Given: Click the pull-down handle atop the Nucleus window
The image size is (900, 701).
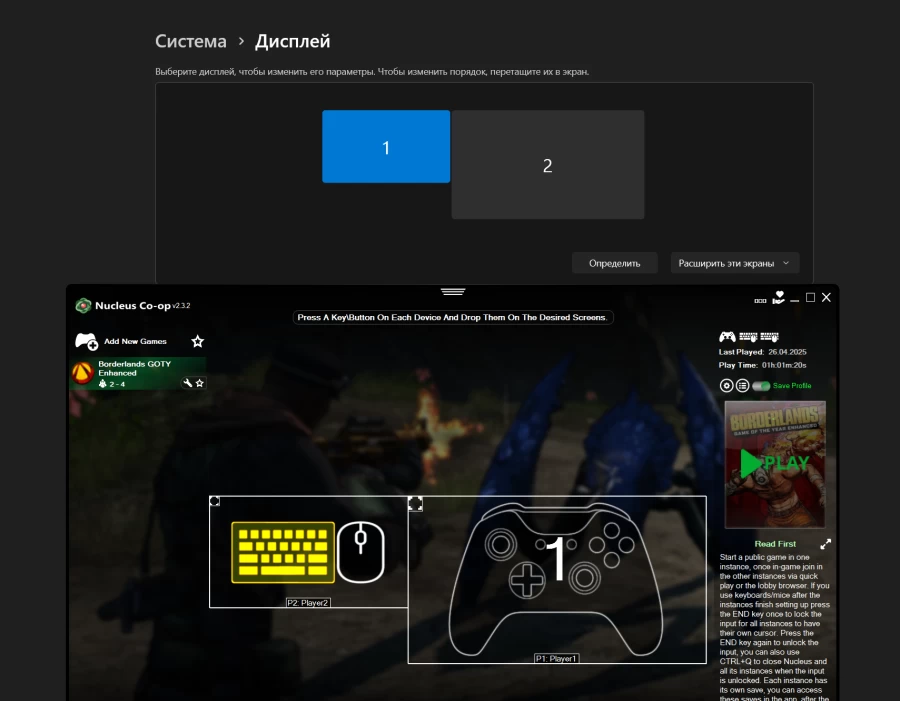Looking at the screenshot, I should [453, 292].
